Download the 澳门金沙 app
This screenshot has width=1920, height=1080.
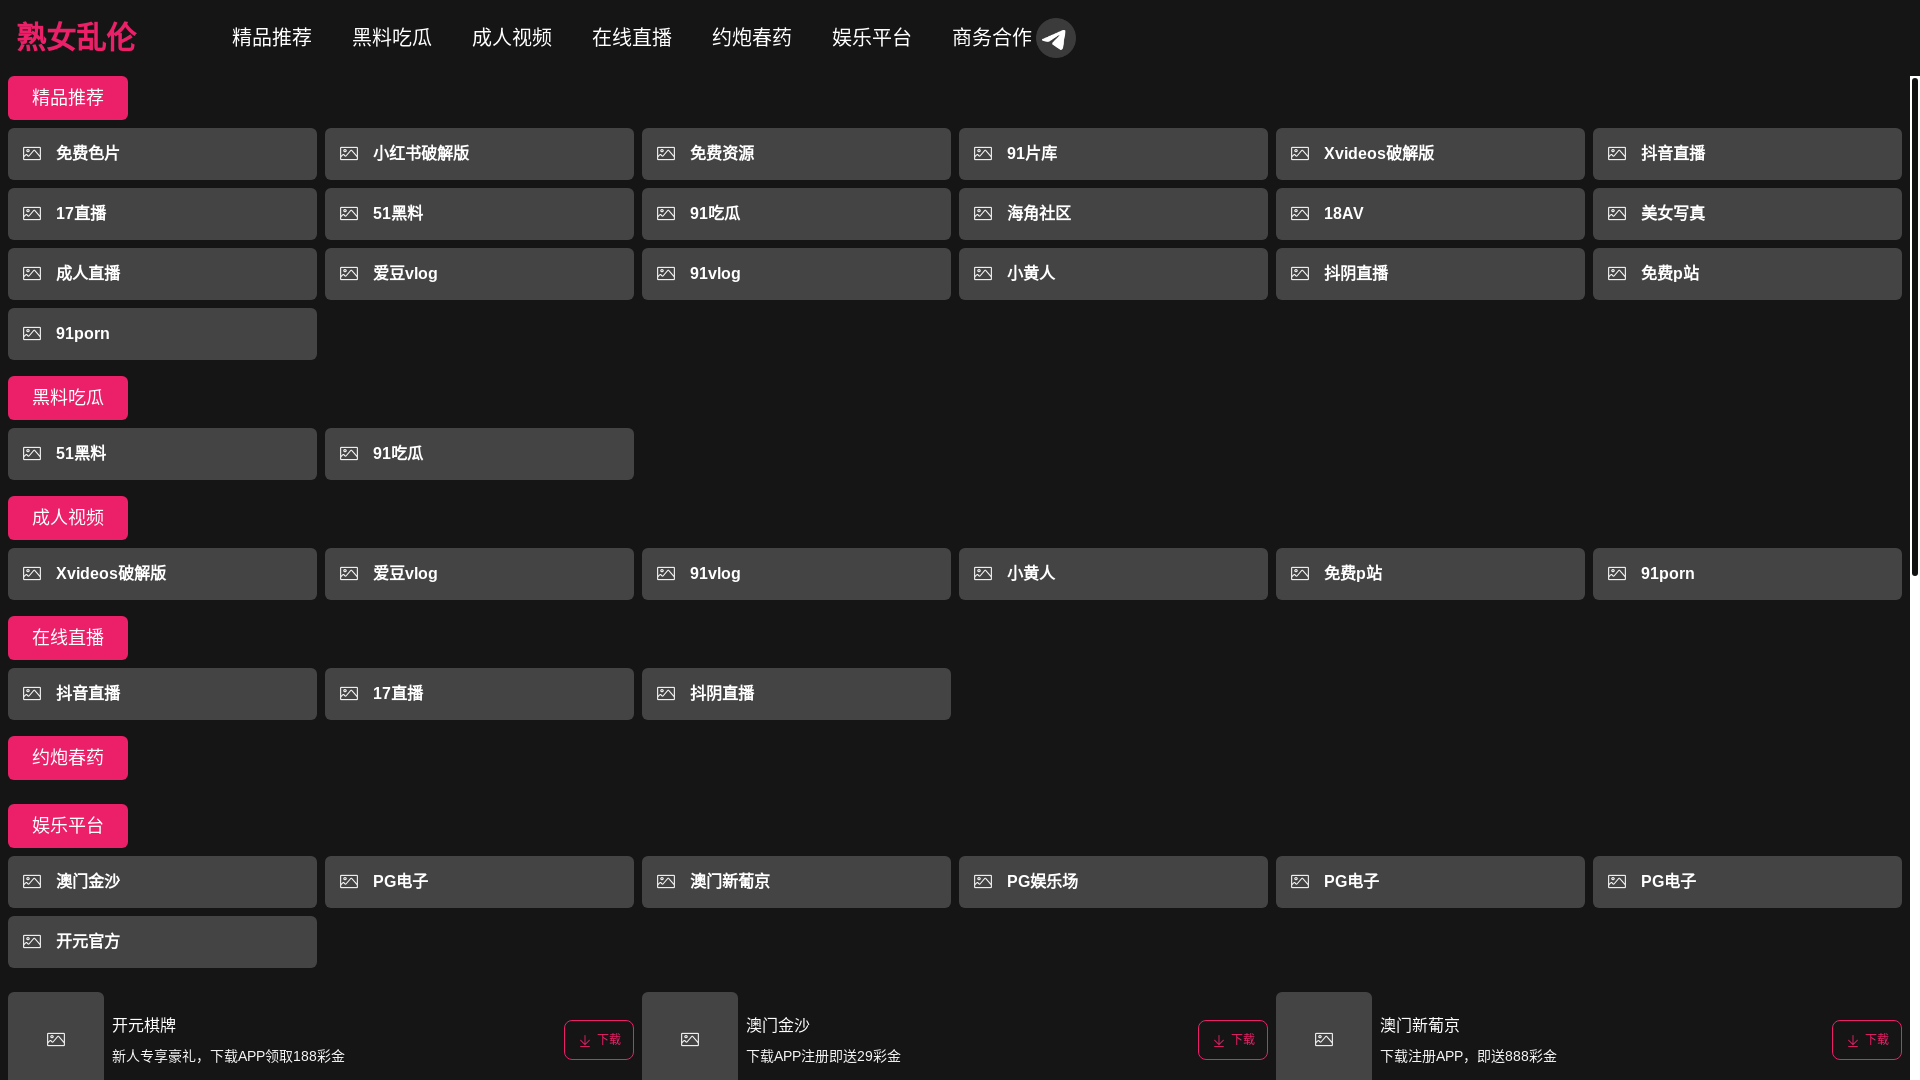coord(1233,1040)
